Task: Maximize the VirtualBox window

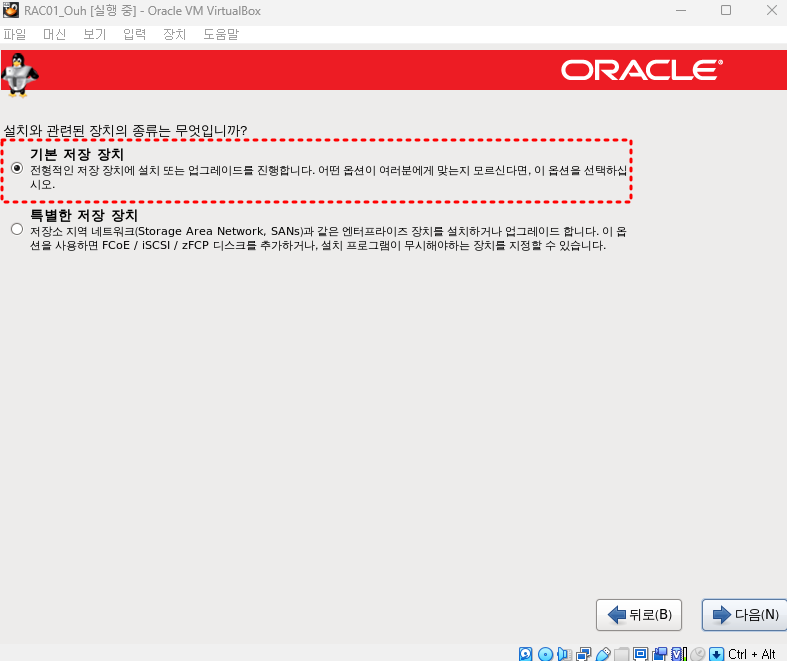Action: pyautogui.click(x=726, y=10)
